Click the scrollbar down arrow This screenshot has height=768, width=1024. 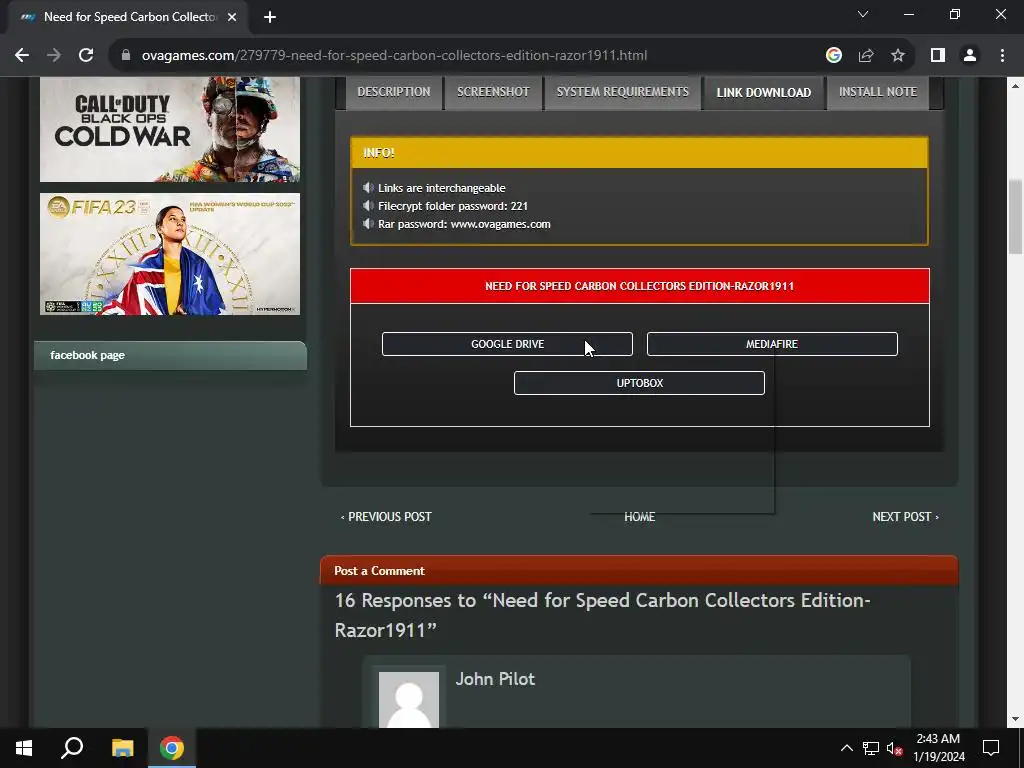(x=1016, y=720)
